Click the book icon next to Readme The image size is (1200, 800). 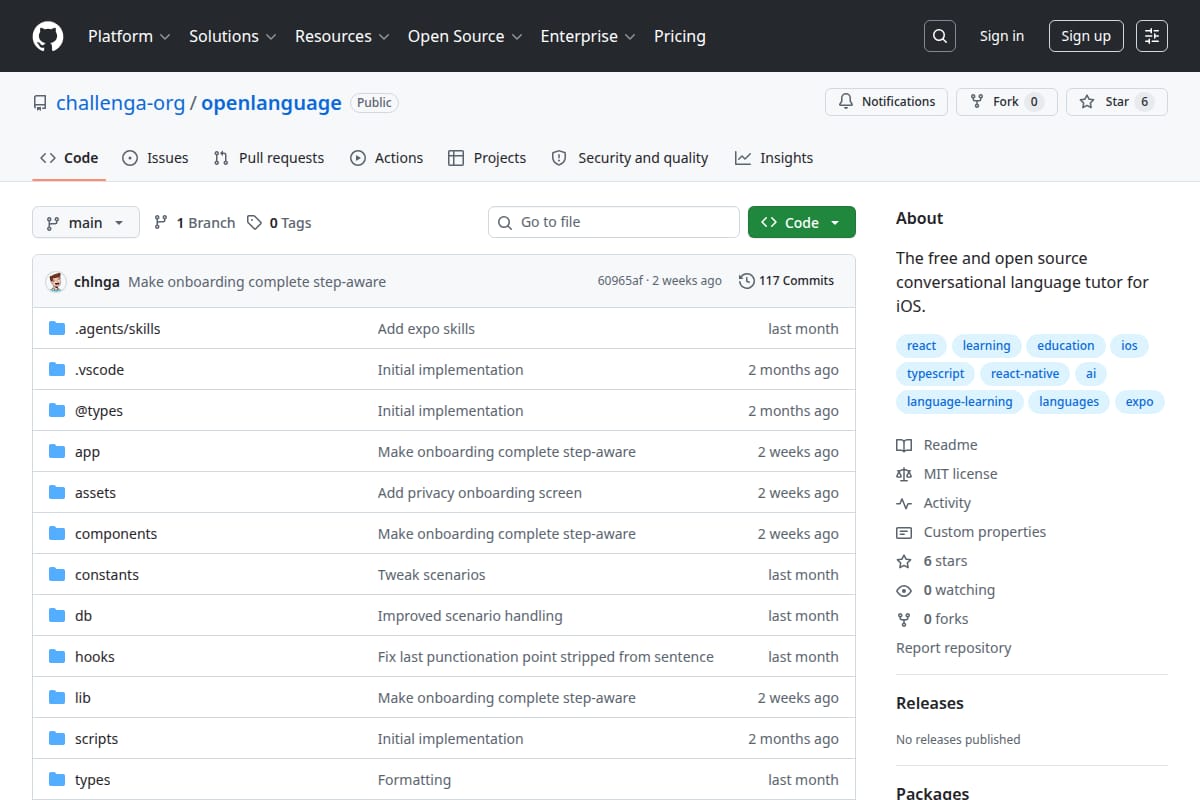tap(904, 445)
